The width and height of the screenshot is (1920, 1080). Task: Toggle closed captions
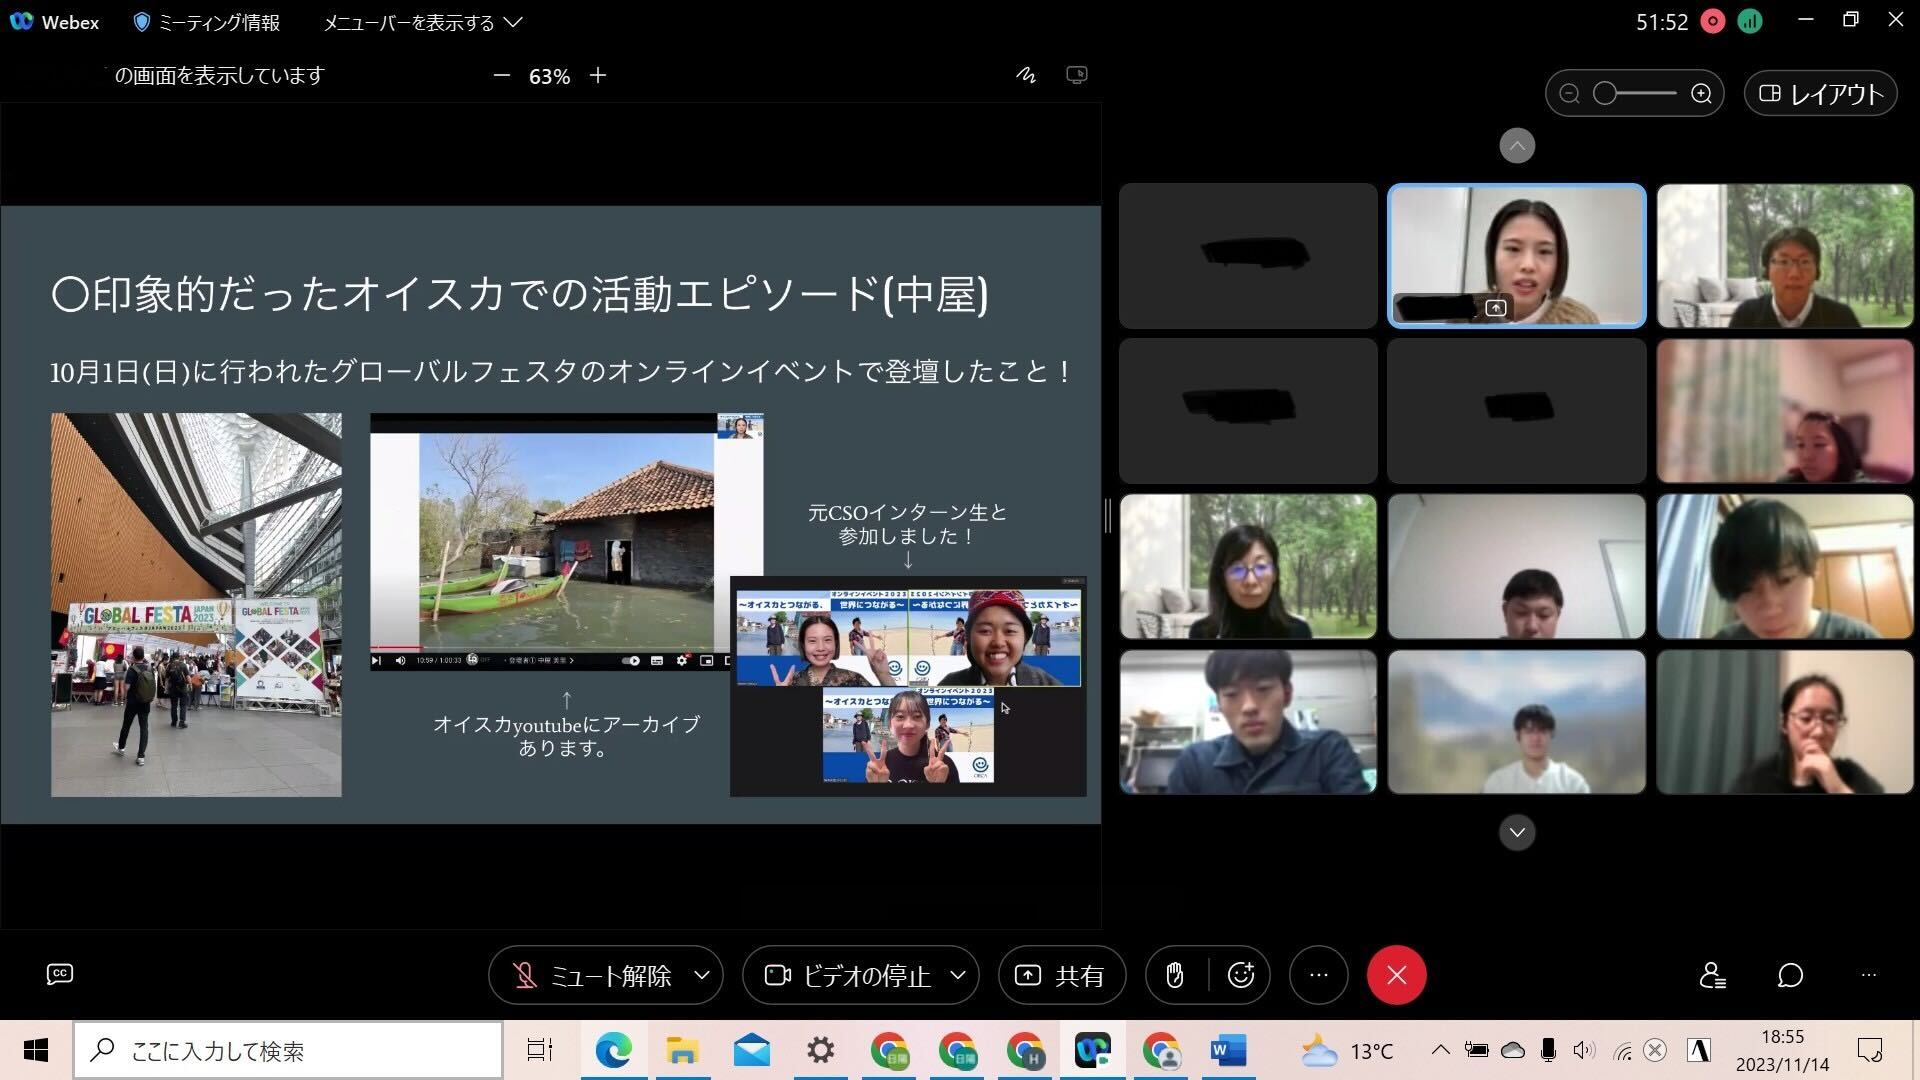(60, 974)
